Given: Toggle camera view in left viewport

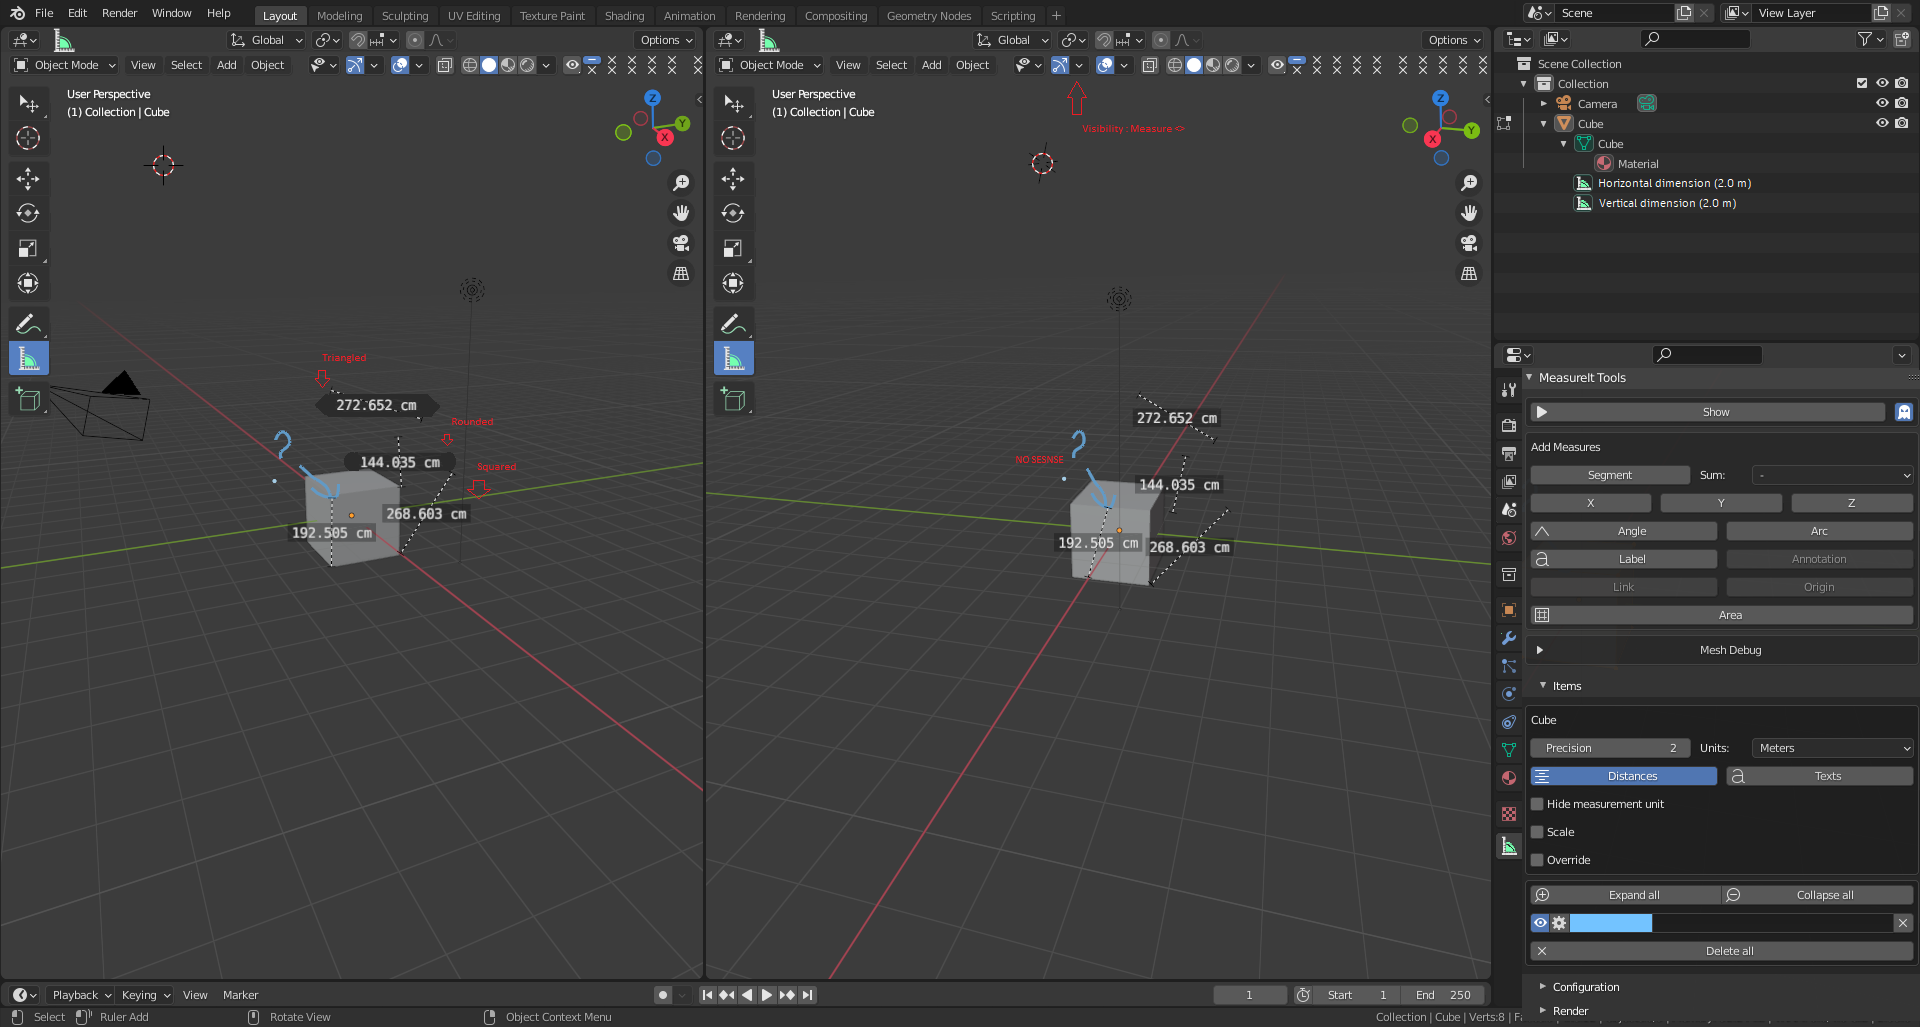Looking at the screenshot, I should (681, 243).
